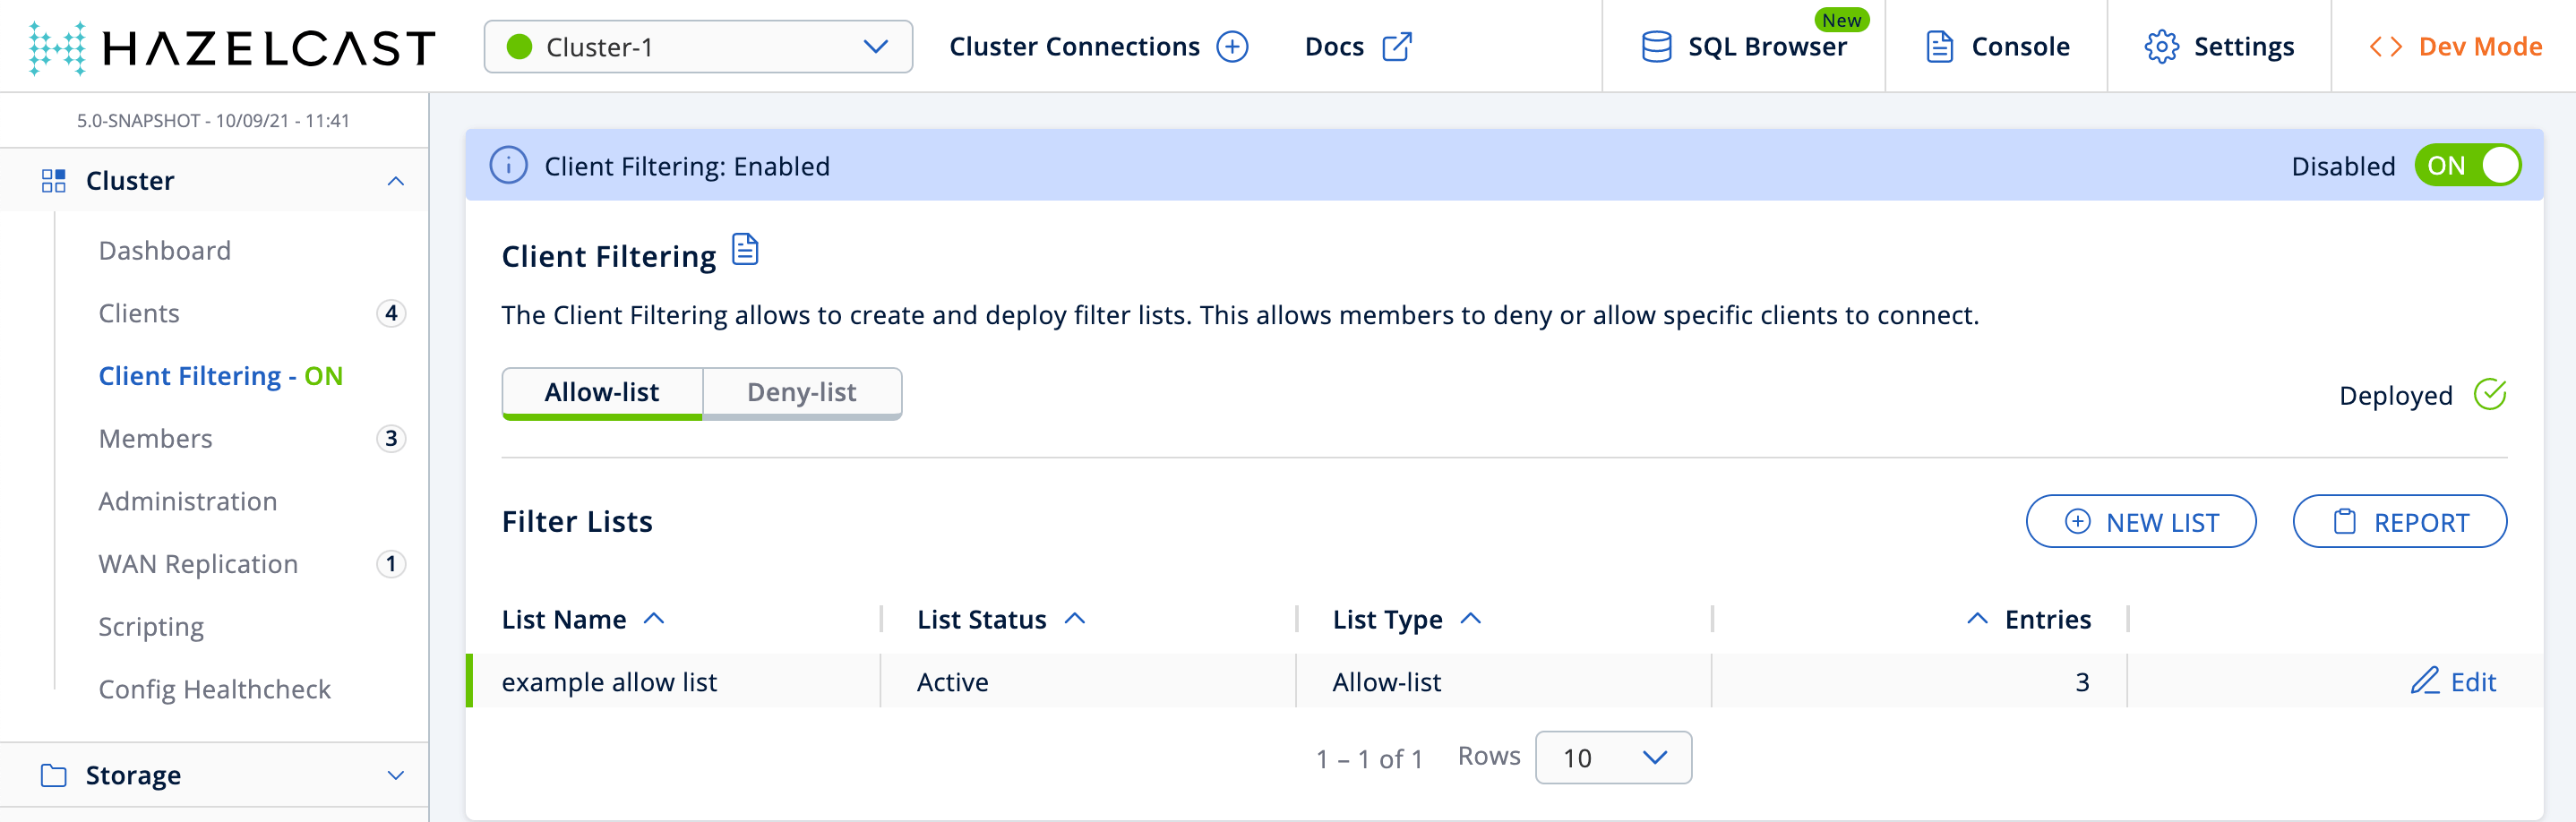Click the Dev Mode code brackets icon
The image size is (2576, 822).
[2385, 47]
